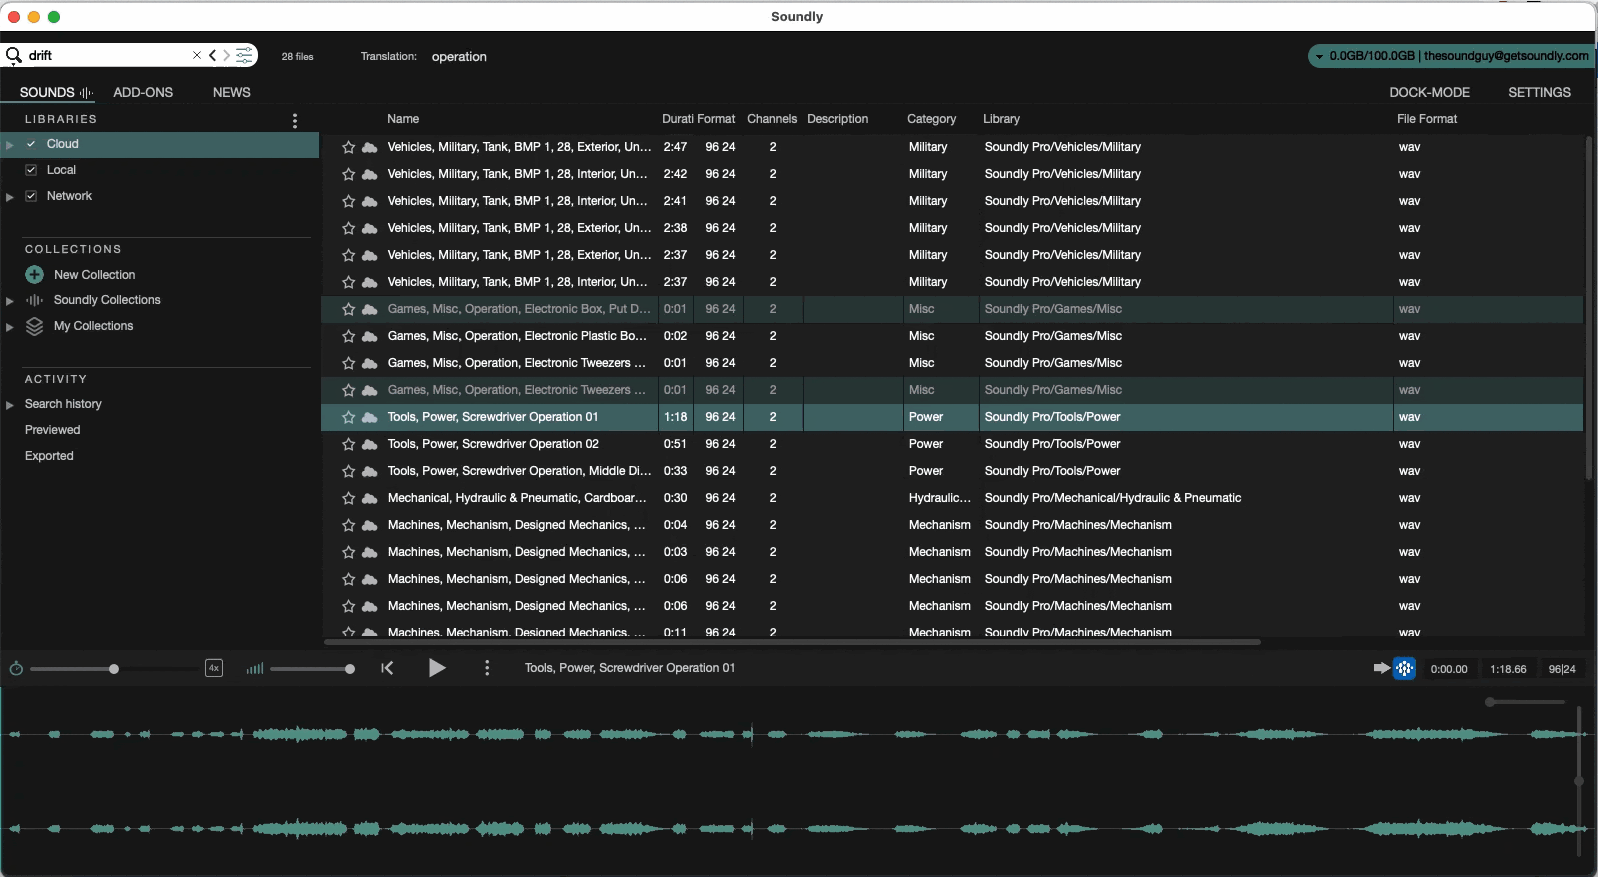
Task: Click cloud icon on Electronic Plastic Box row
Action: [369, 336]
